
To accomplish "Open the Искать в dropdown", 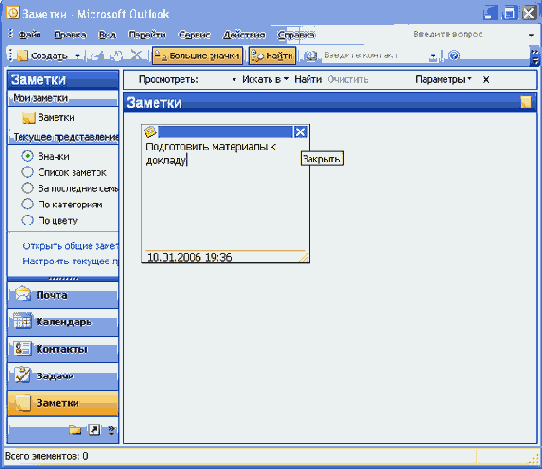I will [265, 79].
